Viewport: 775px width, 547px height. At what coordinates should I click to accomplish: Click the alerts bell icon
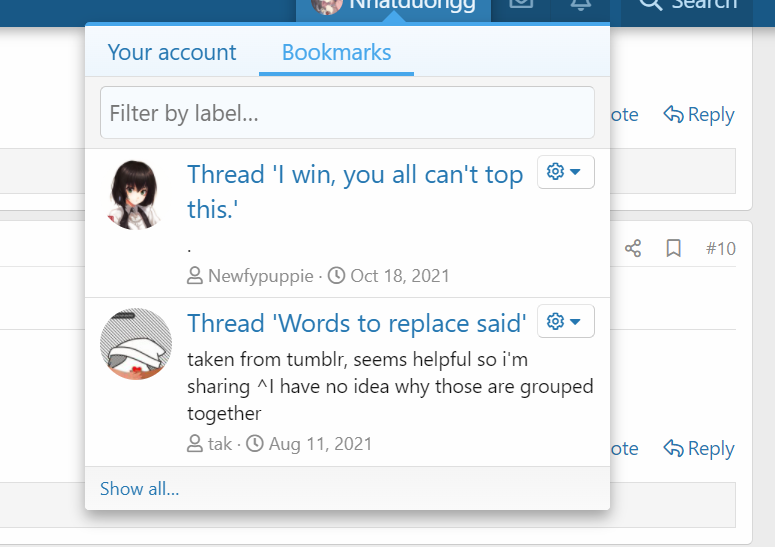[580, 5]
